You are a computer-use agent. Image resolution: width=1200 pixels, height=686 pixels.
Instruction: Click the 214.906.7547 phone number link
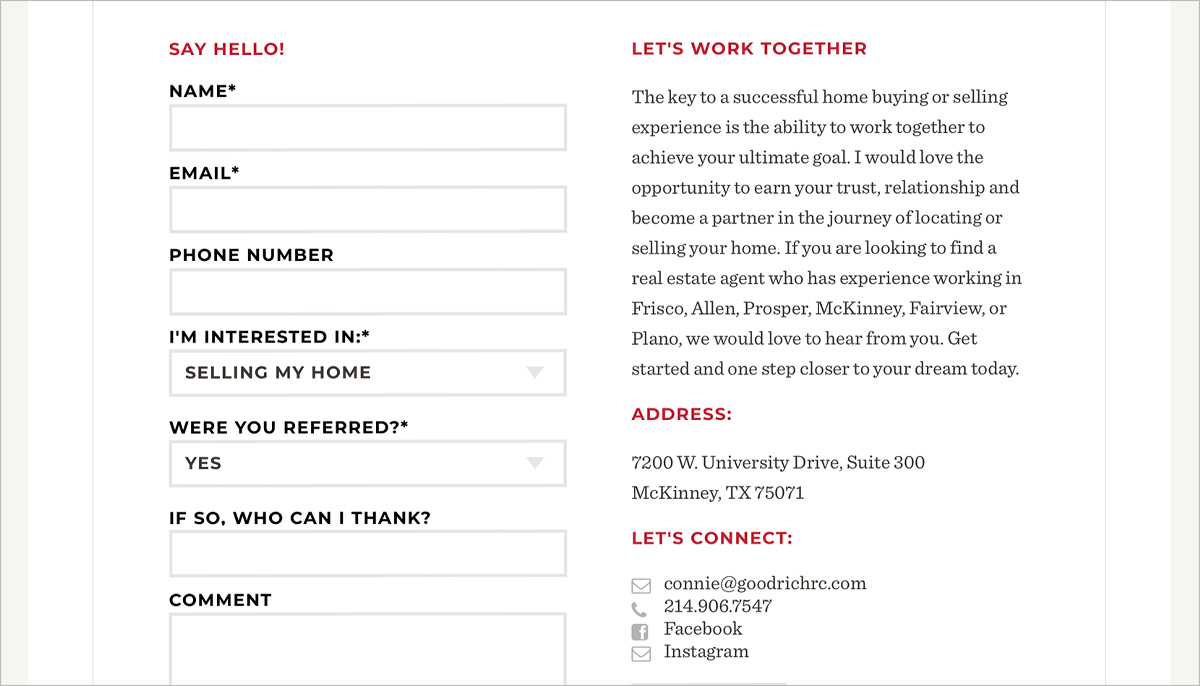click(718, 606)
